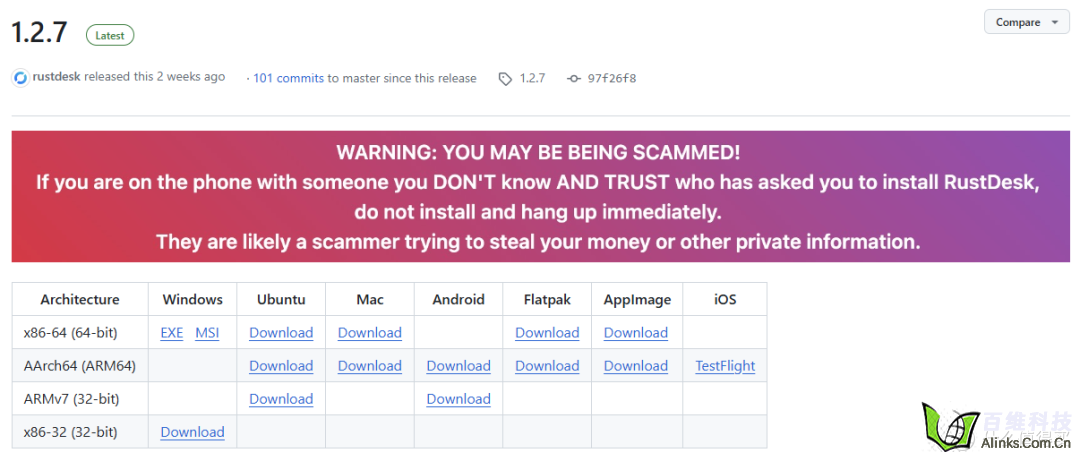Download Windows x86-32 build
This screenshot has height=461, width=1080.
(x=192, y=432)
